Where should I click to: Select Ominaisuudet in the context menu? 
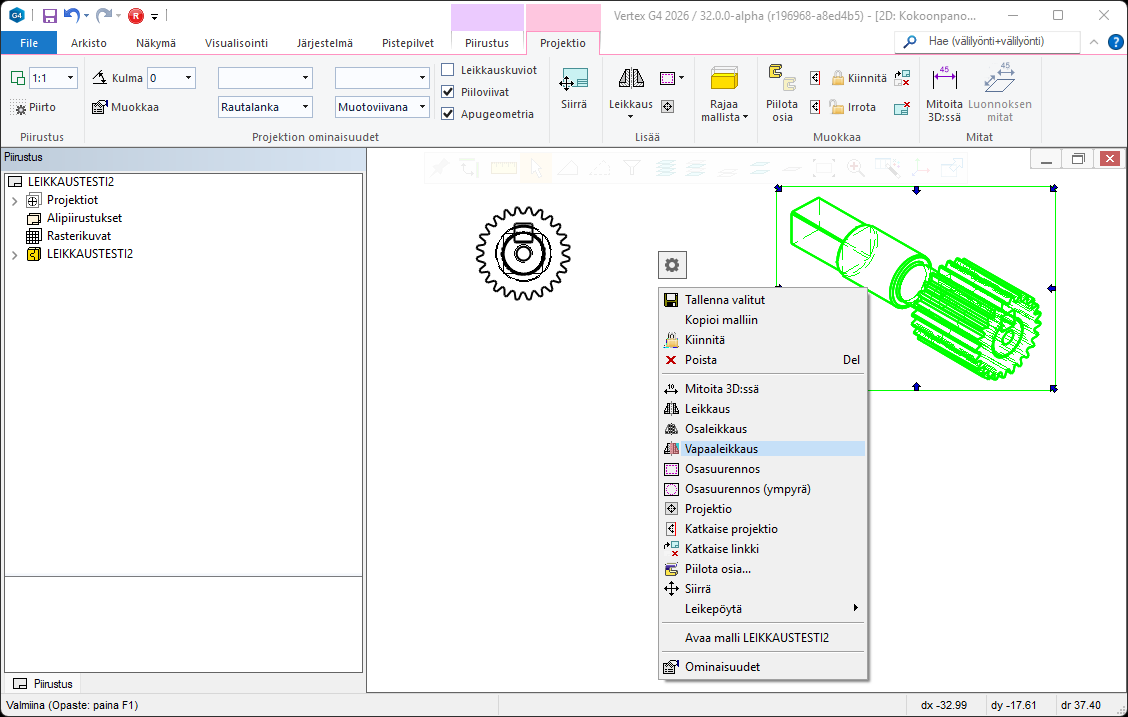[x=722, y=667]
